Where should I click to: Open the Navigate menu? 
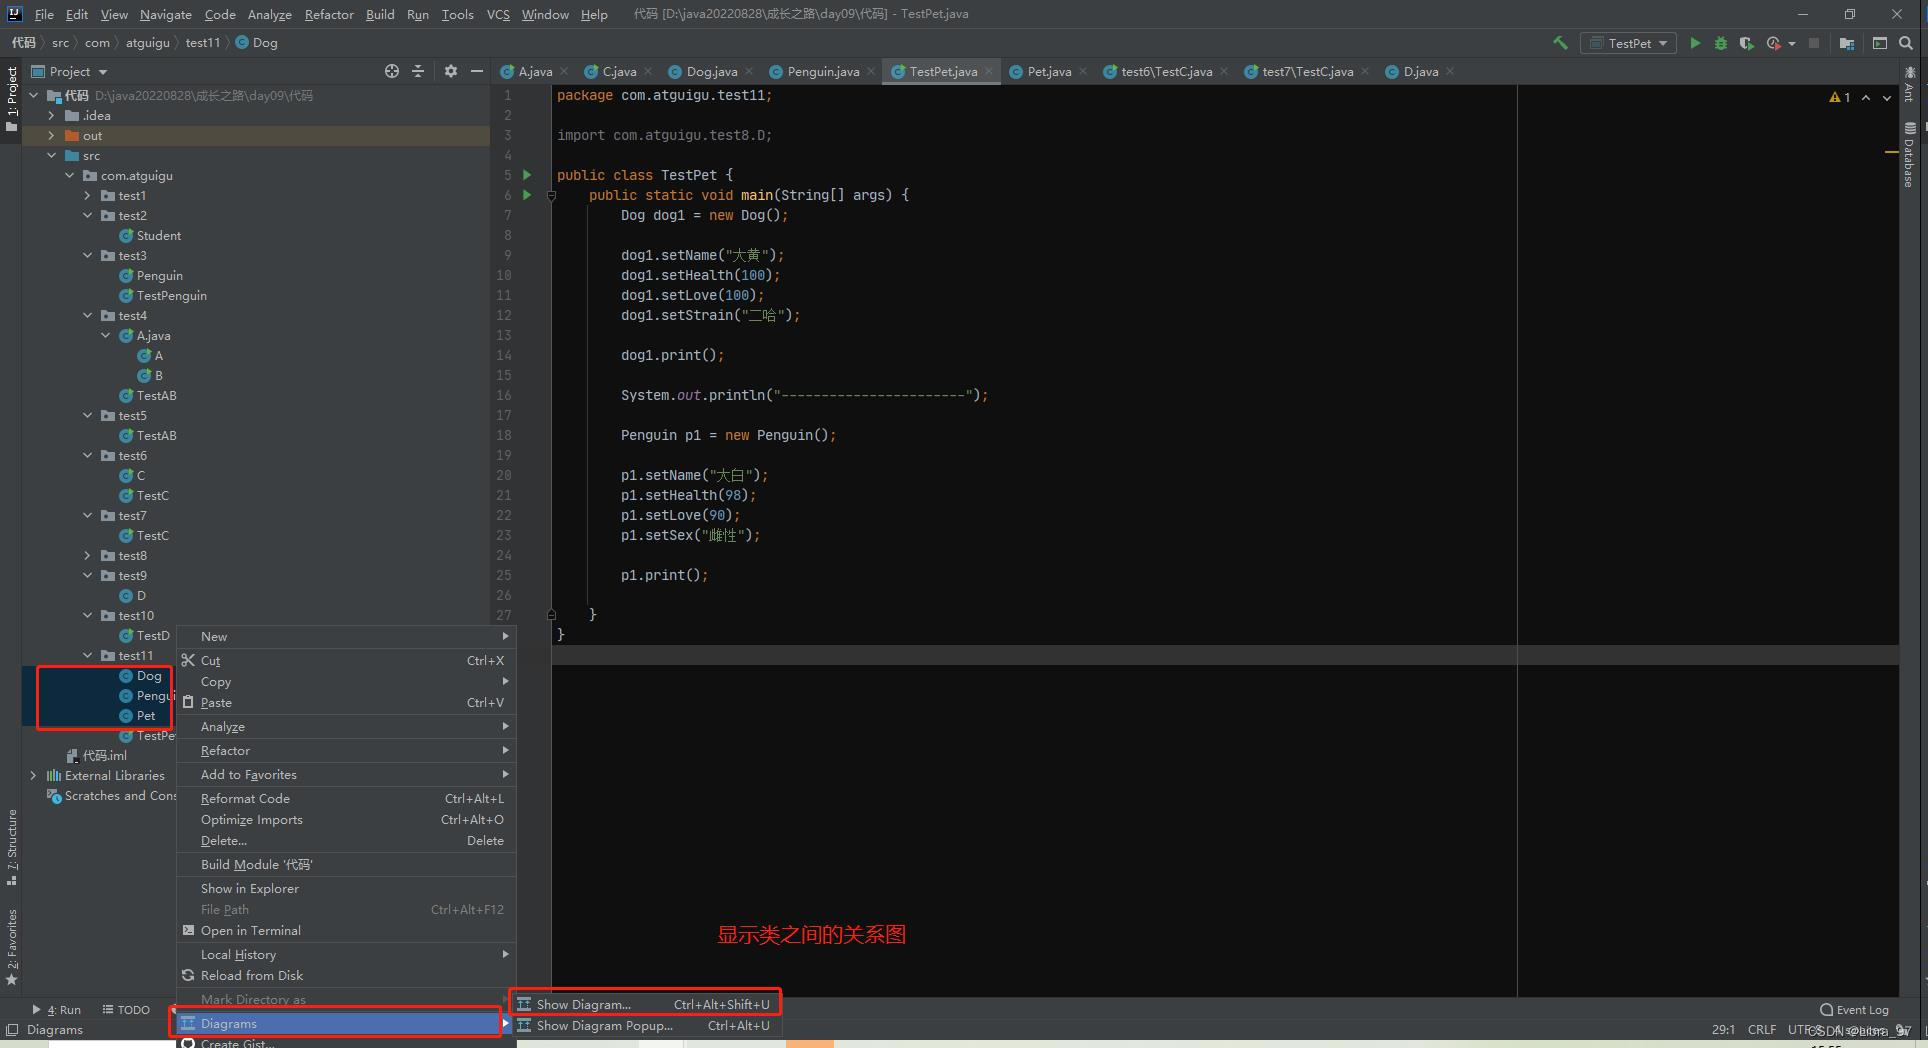click(x=166, y=14)
